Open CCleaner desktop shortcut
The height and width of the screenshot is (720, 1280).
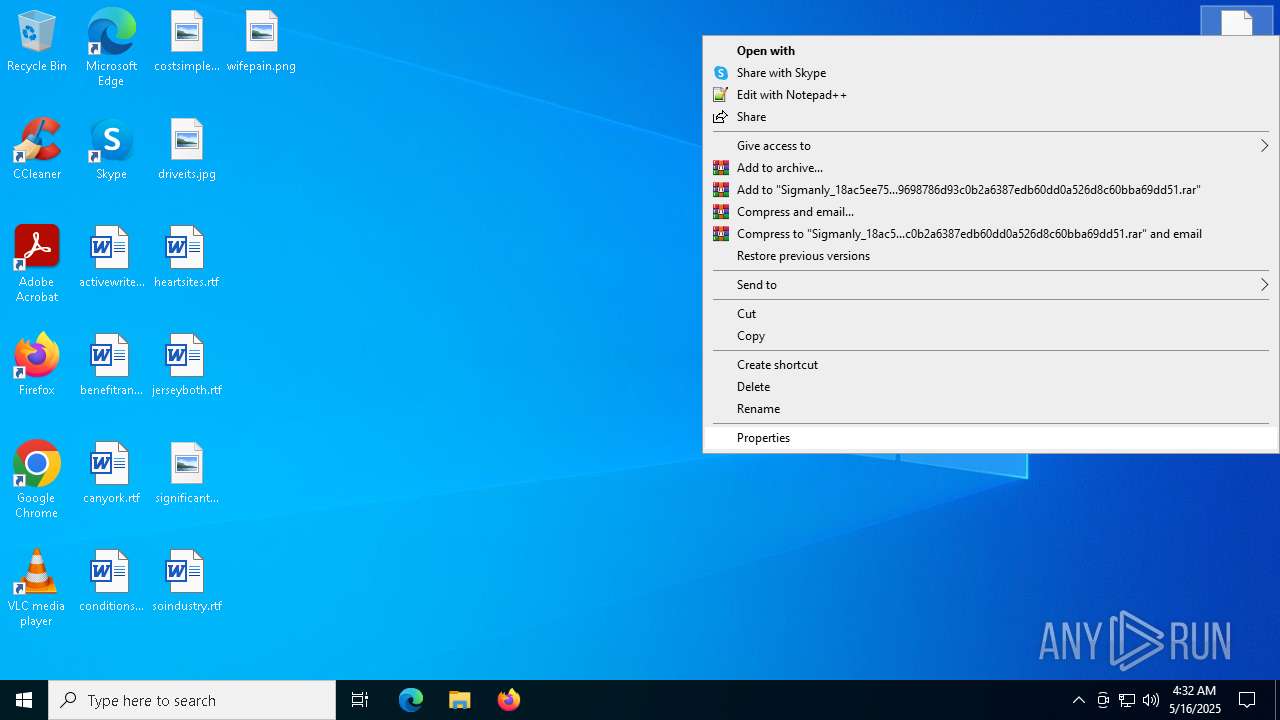(37, 150)
